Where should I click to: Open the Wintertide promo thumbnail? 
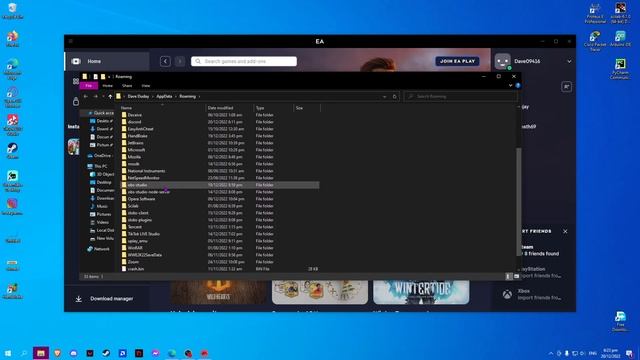click(421, 292)
